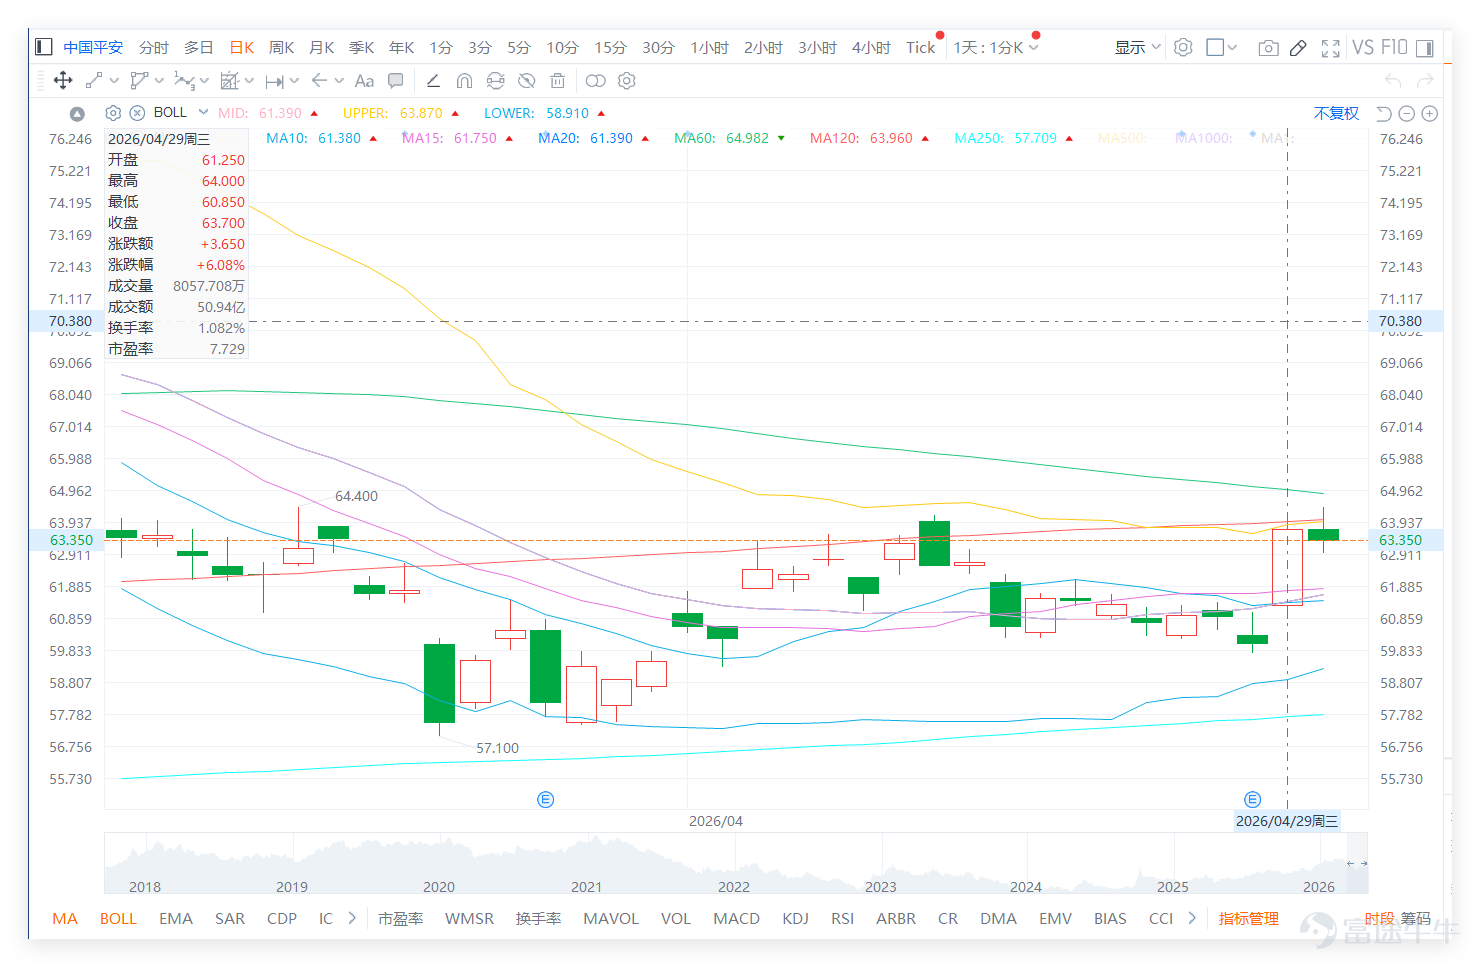Open the VS comparison button

coord(1363,47)
